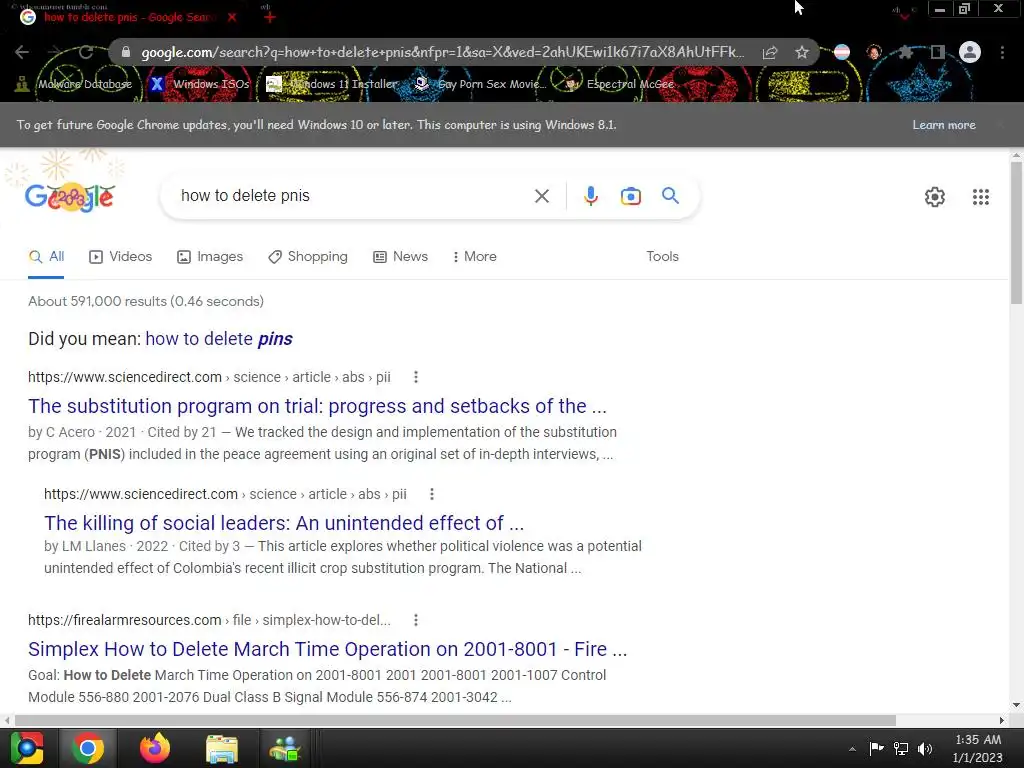Search by image with camera icon
Image resolution: width=1024 pixels, height=768 pixels.
[630, 196]
